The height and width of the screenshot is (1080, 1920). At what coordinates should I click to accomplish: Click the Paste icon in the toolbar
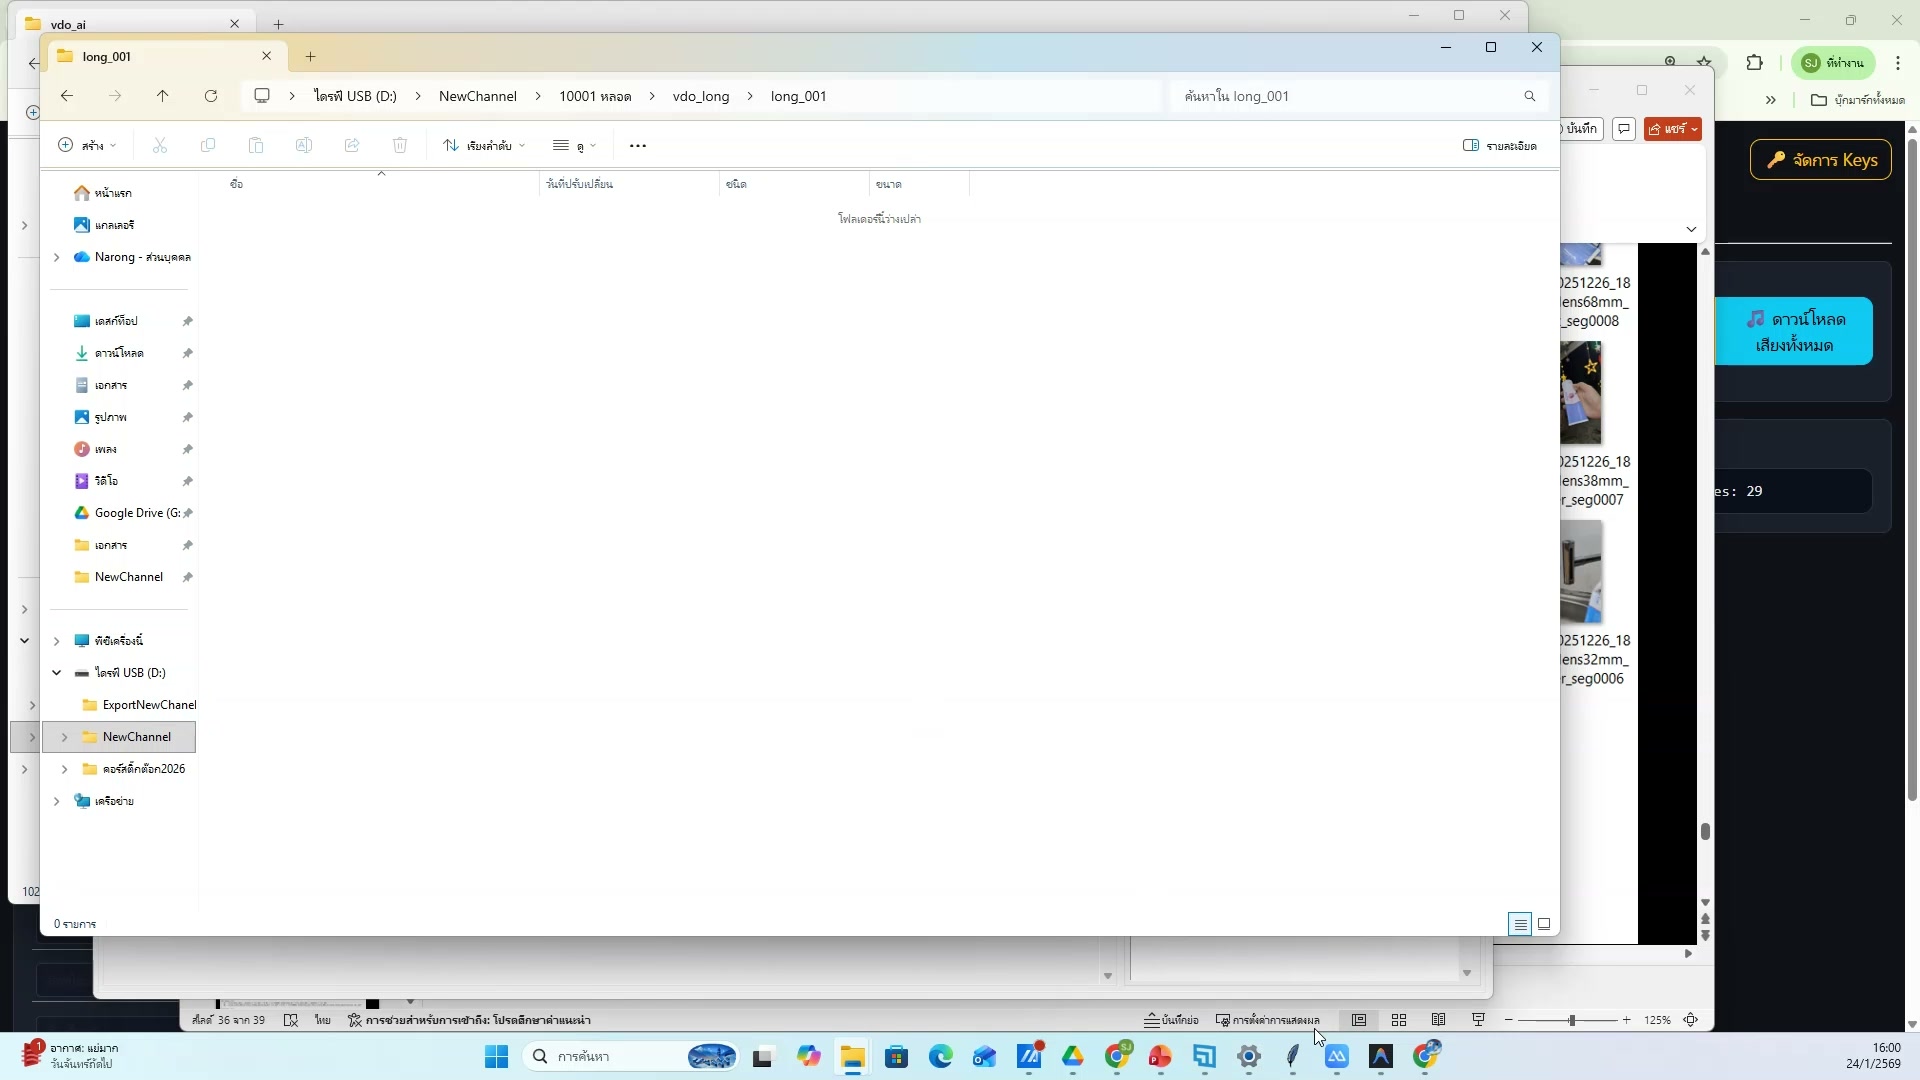(256, 146)
